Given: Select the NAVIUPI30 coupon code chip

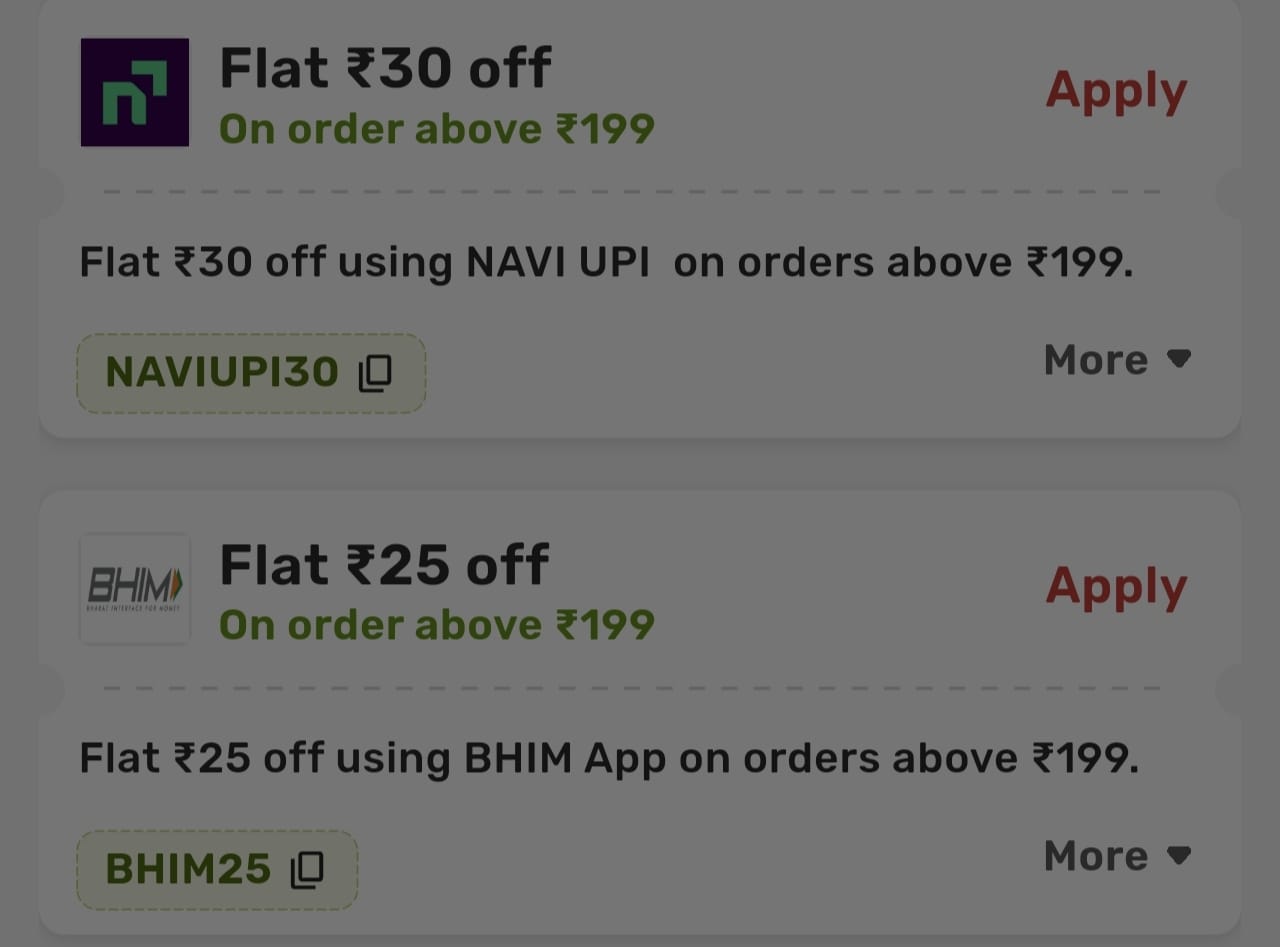Looking at the screenshot, I should tap(222, 373).
